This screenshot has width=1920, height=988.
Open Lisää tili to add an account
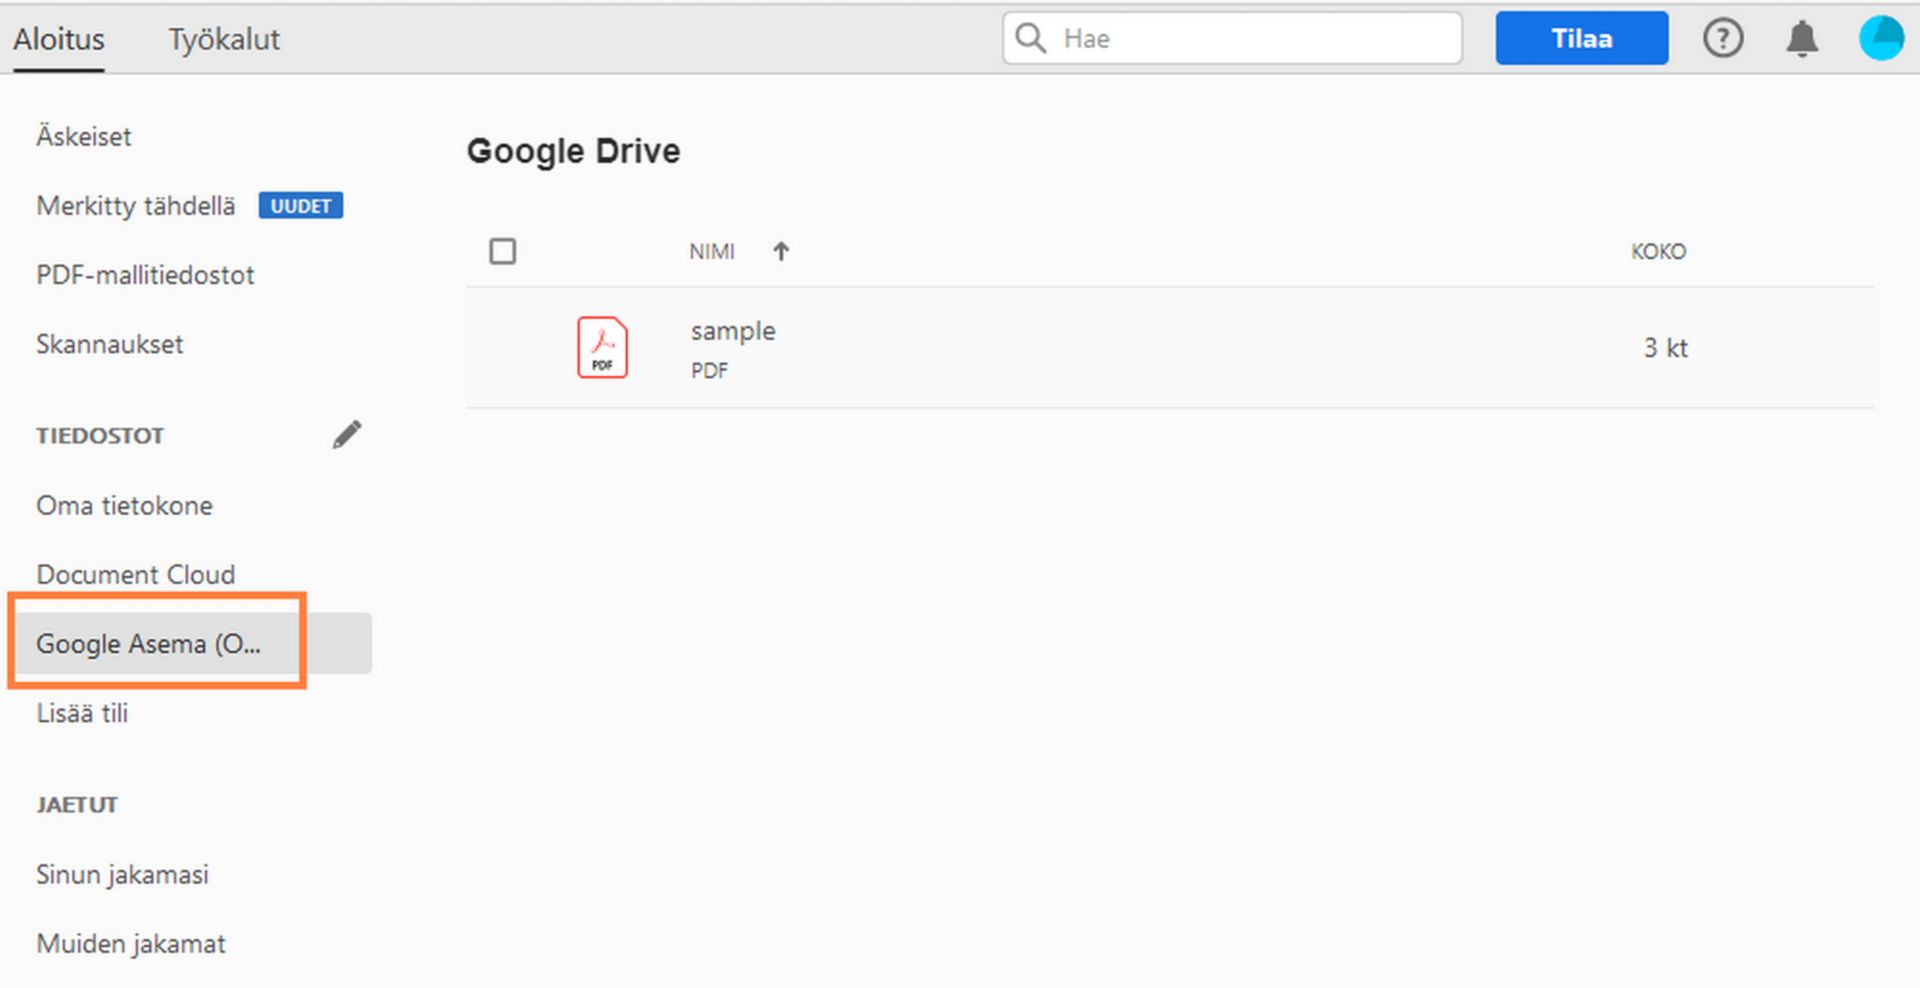click(x=82, y=712)
